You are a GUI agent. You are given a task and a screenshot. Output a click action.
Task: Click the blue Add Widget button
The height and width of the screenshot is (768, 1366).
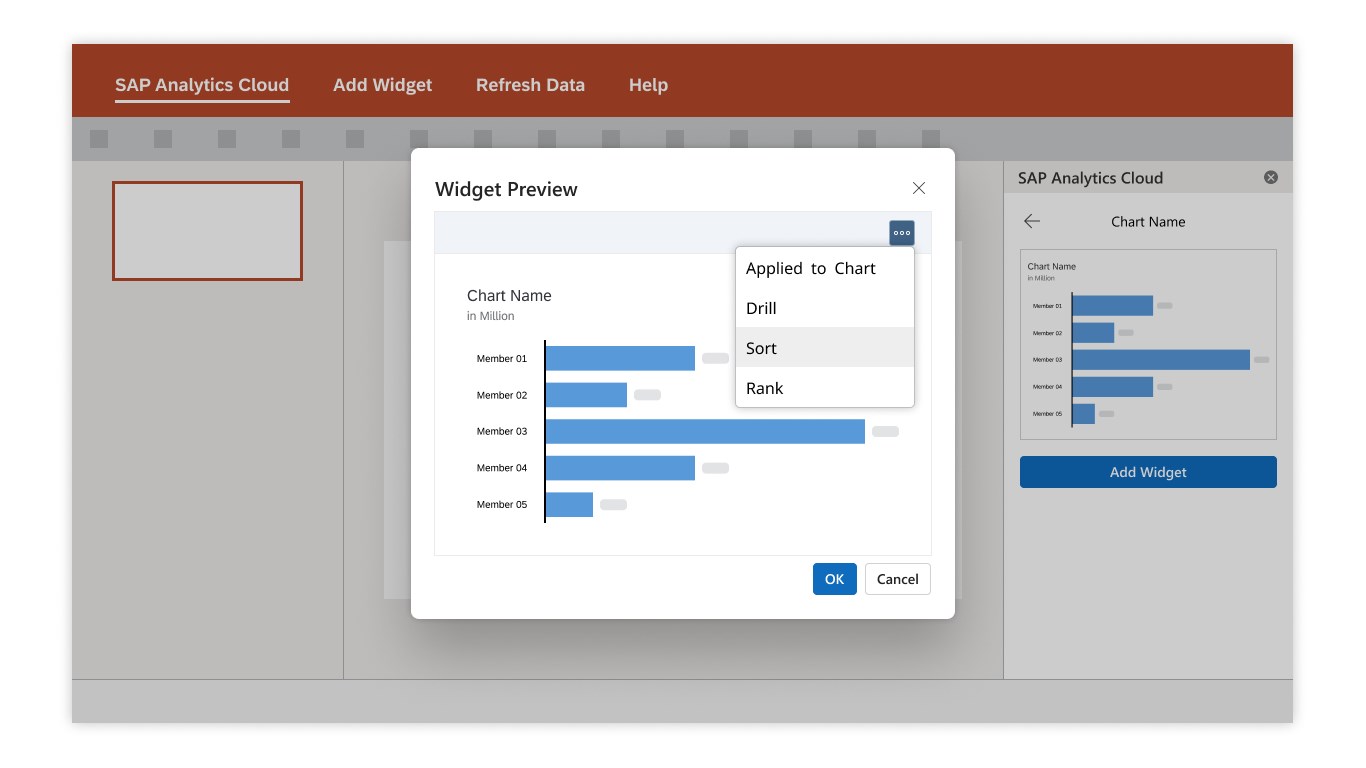(x=1148, y=472)
